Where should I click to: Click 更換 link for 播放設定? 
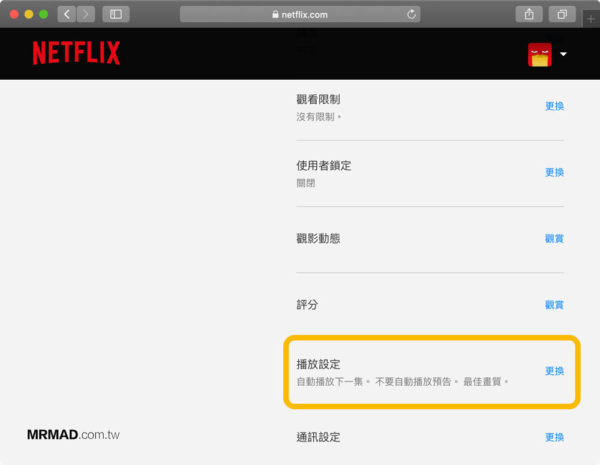[554, 371]
